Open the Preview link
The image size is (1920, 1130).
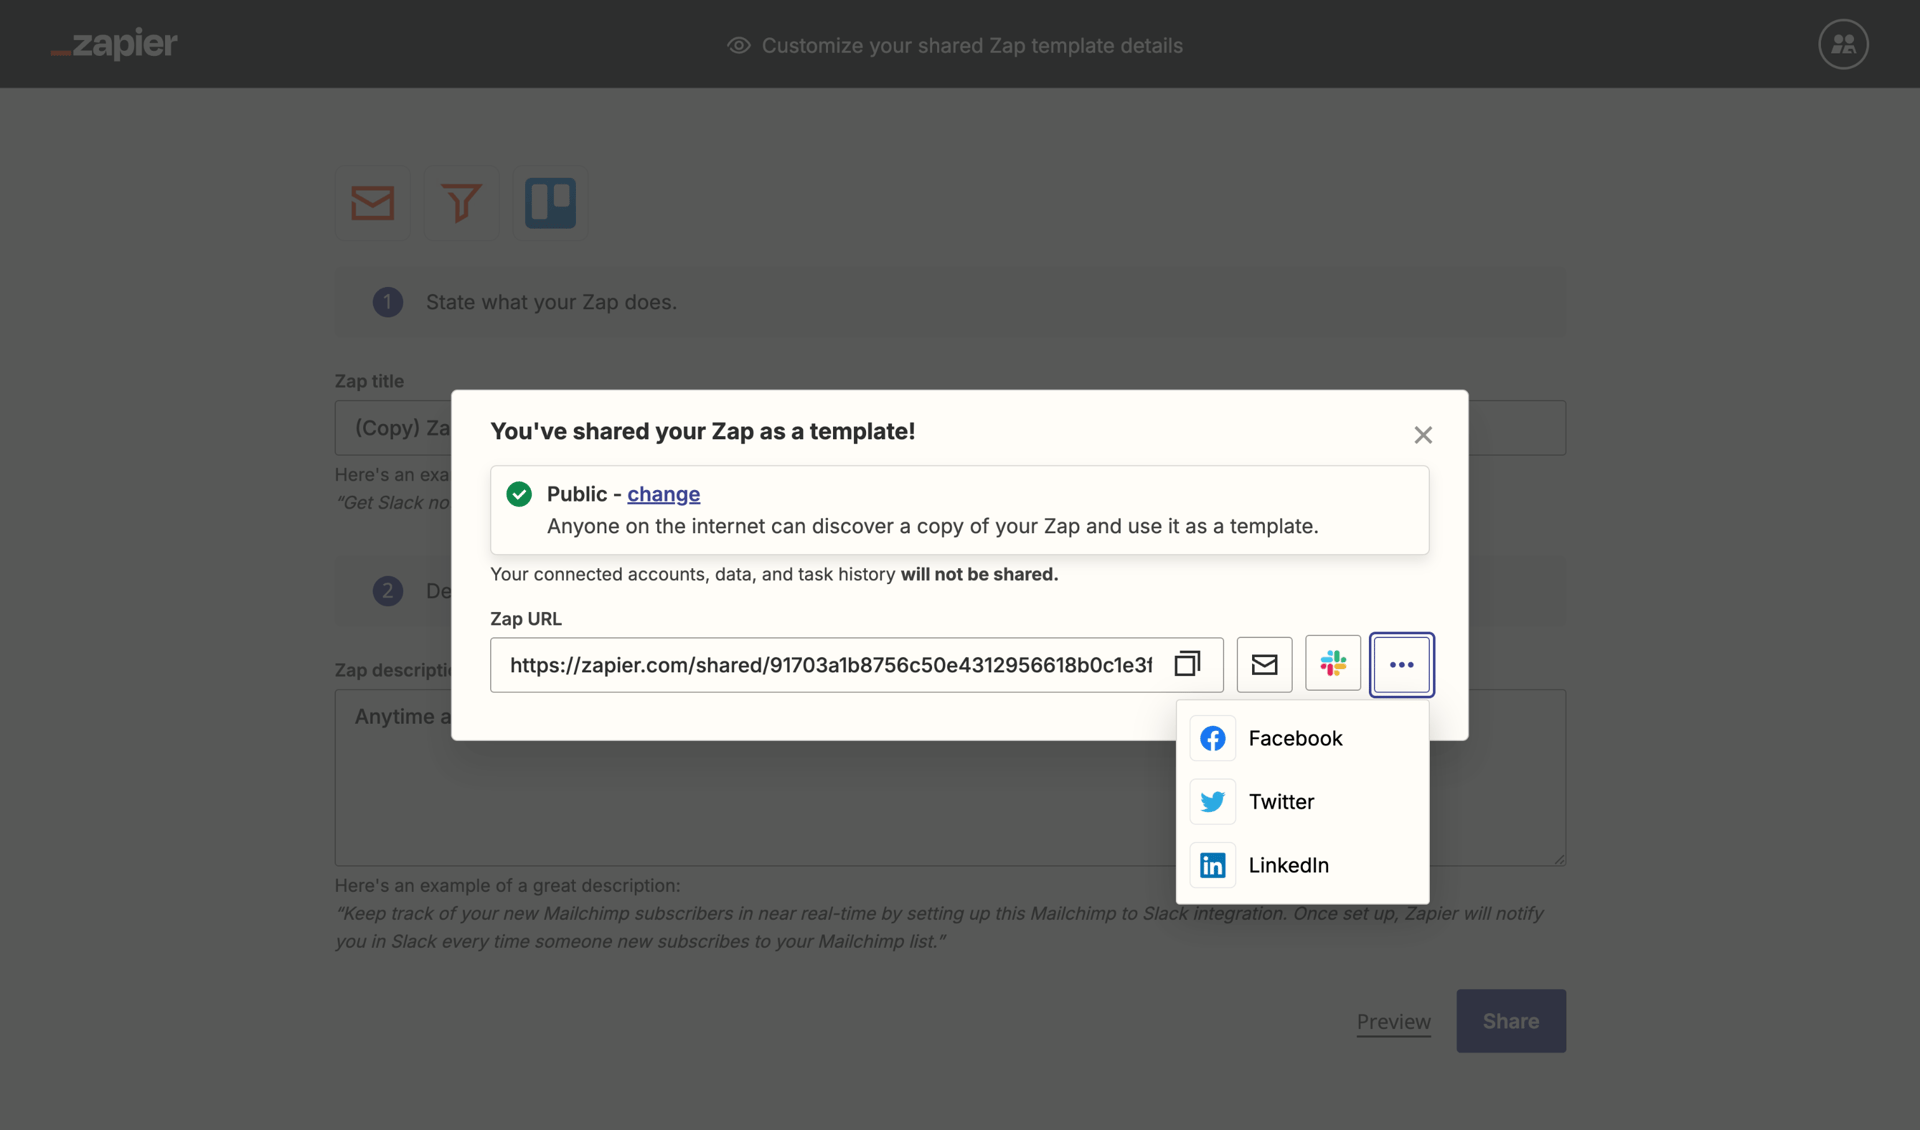1393,1021
